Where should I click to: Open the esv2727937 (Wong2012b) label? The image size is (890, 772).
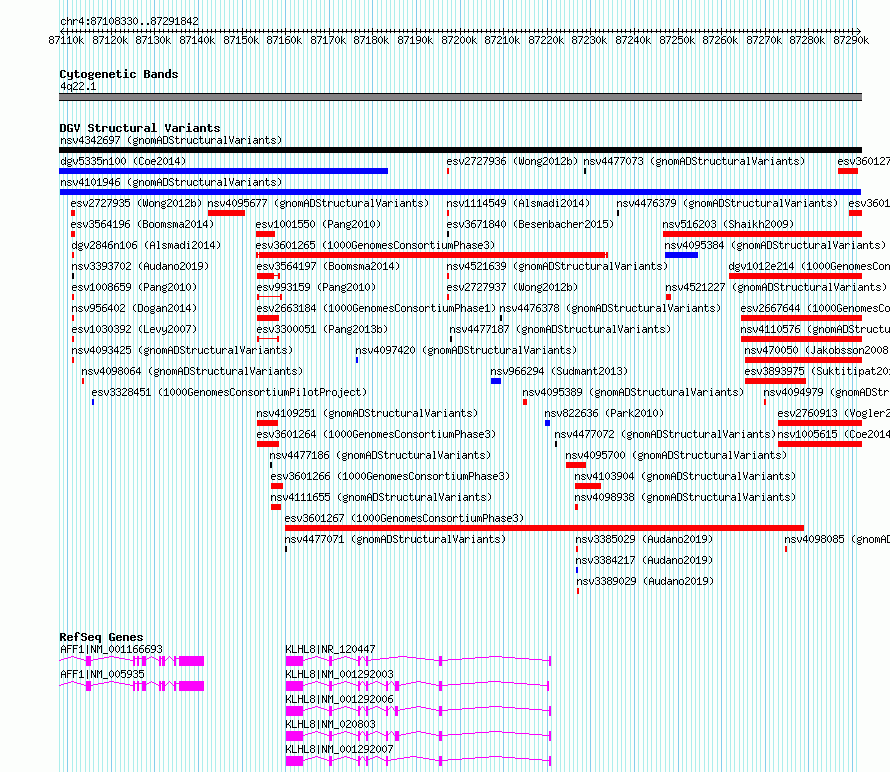(513, 287)
